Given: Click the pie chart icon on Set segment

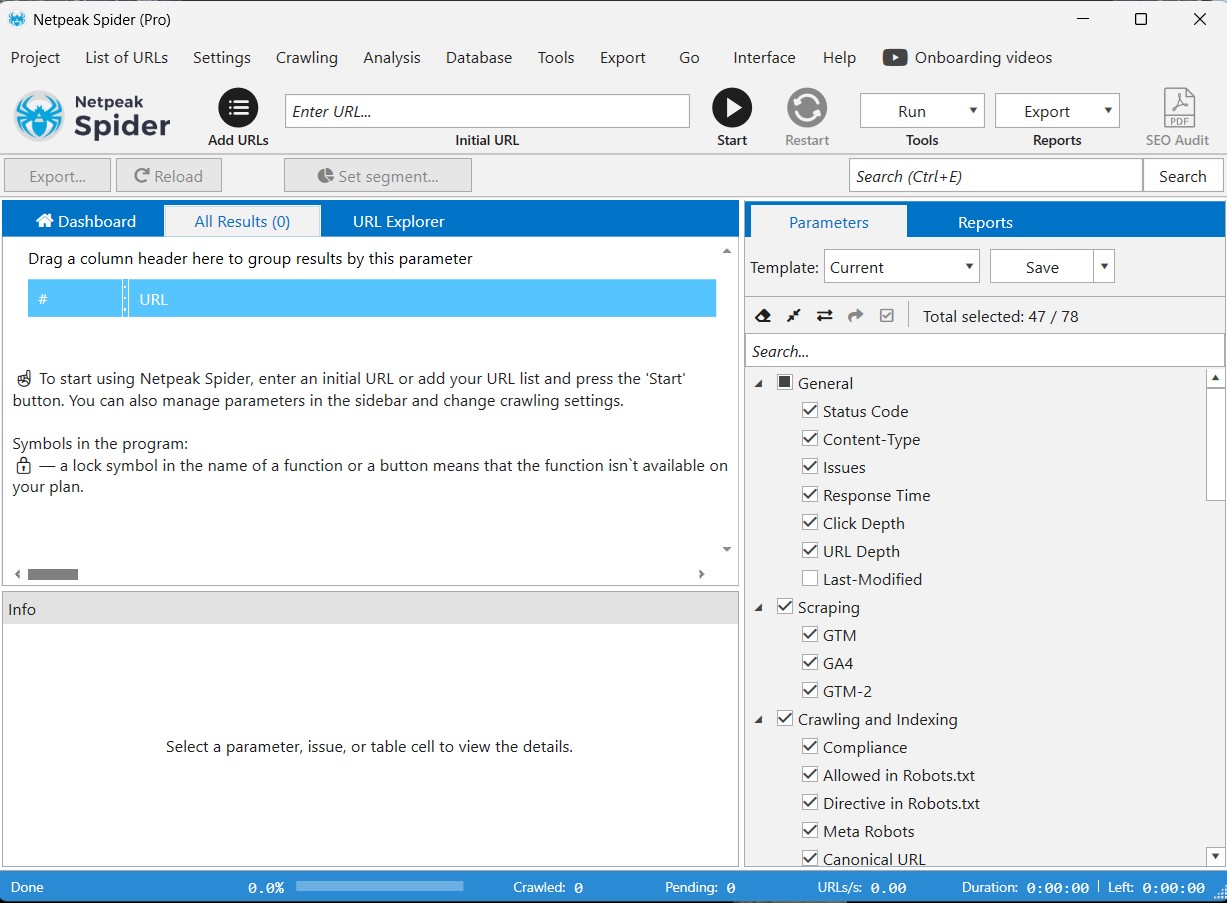Looking at the screenshot, I should (325, 176).
